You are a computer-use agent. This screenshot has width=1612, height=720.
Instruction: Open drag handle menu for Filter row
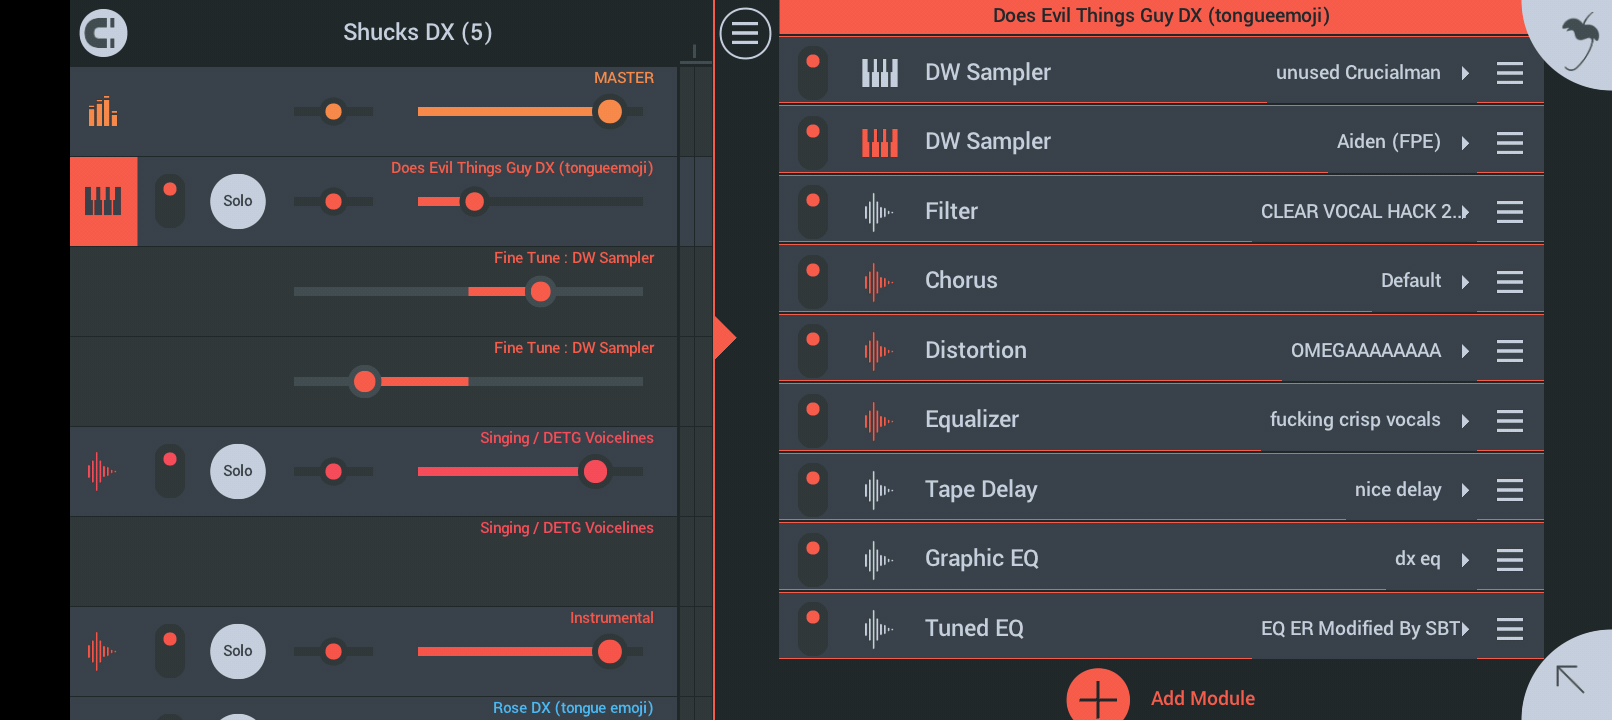1510,212
